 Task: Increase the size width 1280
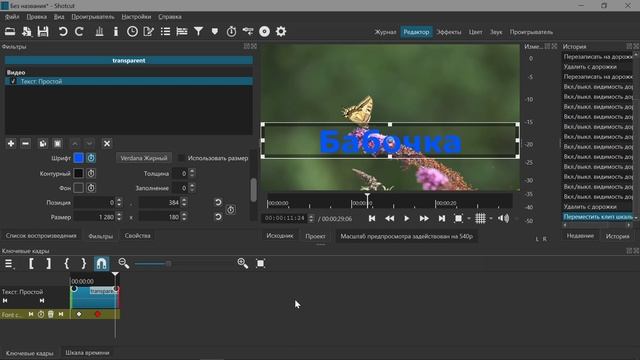119,214
